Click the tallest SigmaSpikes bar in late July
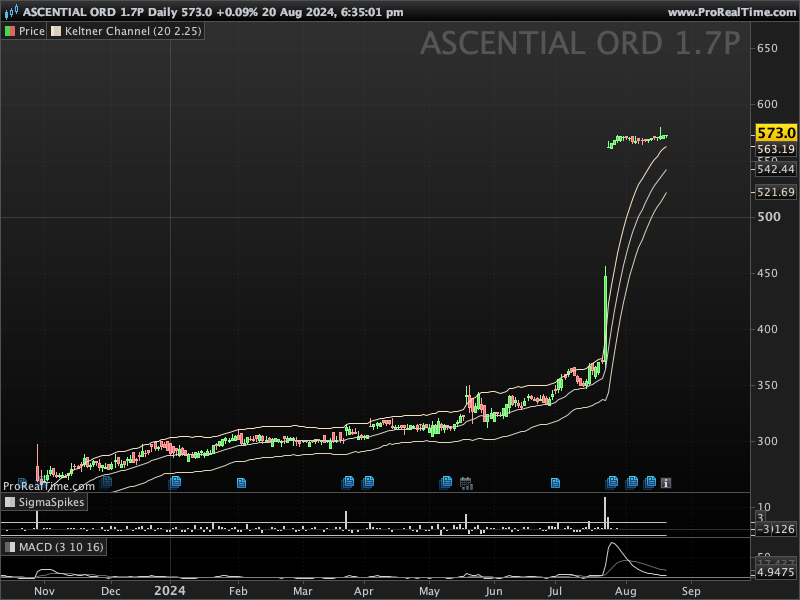The image size is (800, 600). point(605,513)
